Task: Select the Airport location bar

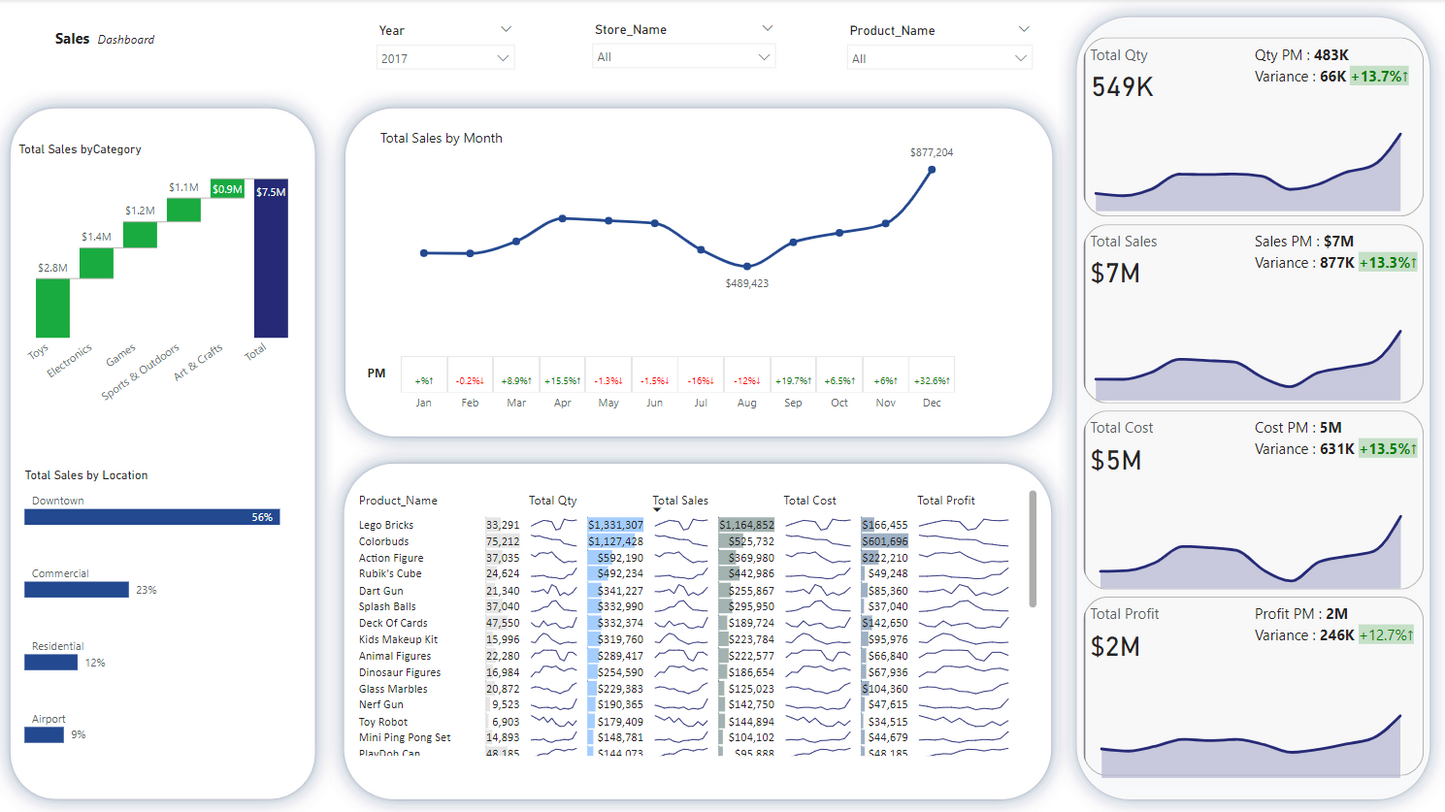Action: coord(44,735)
